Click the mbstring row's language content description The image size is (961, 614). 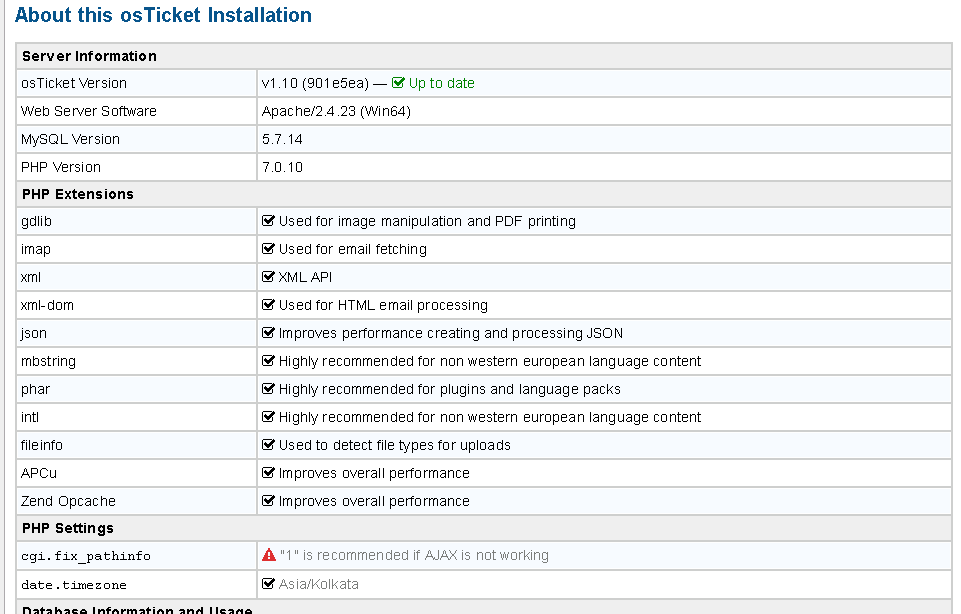pos(490,362)
